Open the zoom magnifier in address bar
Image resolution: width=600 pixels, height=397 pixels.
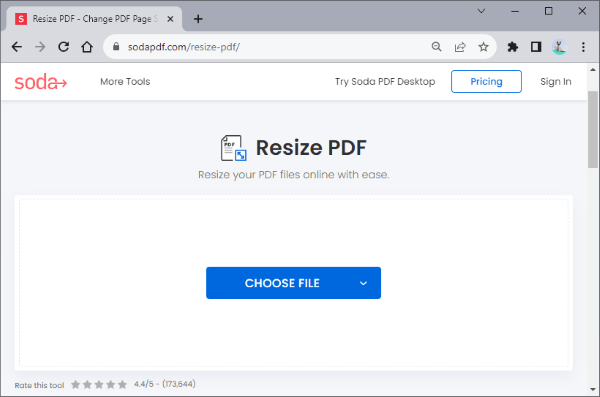click(437, 47)
